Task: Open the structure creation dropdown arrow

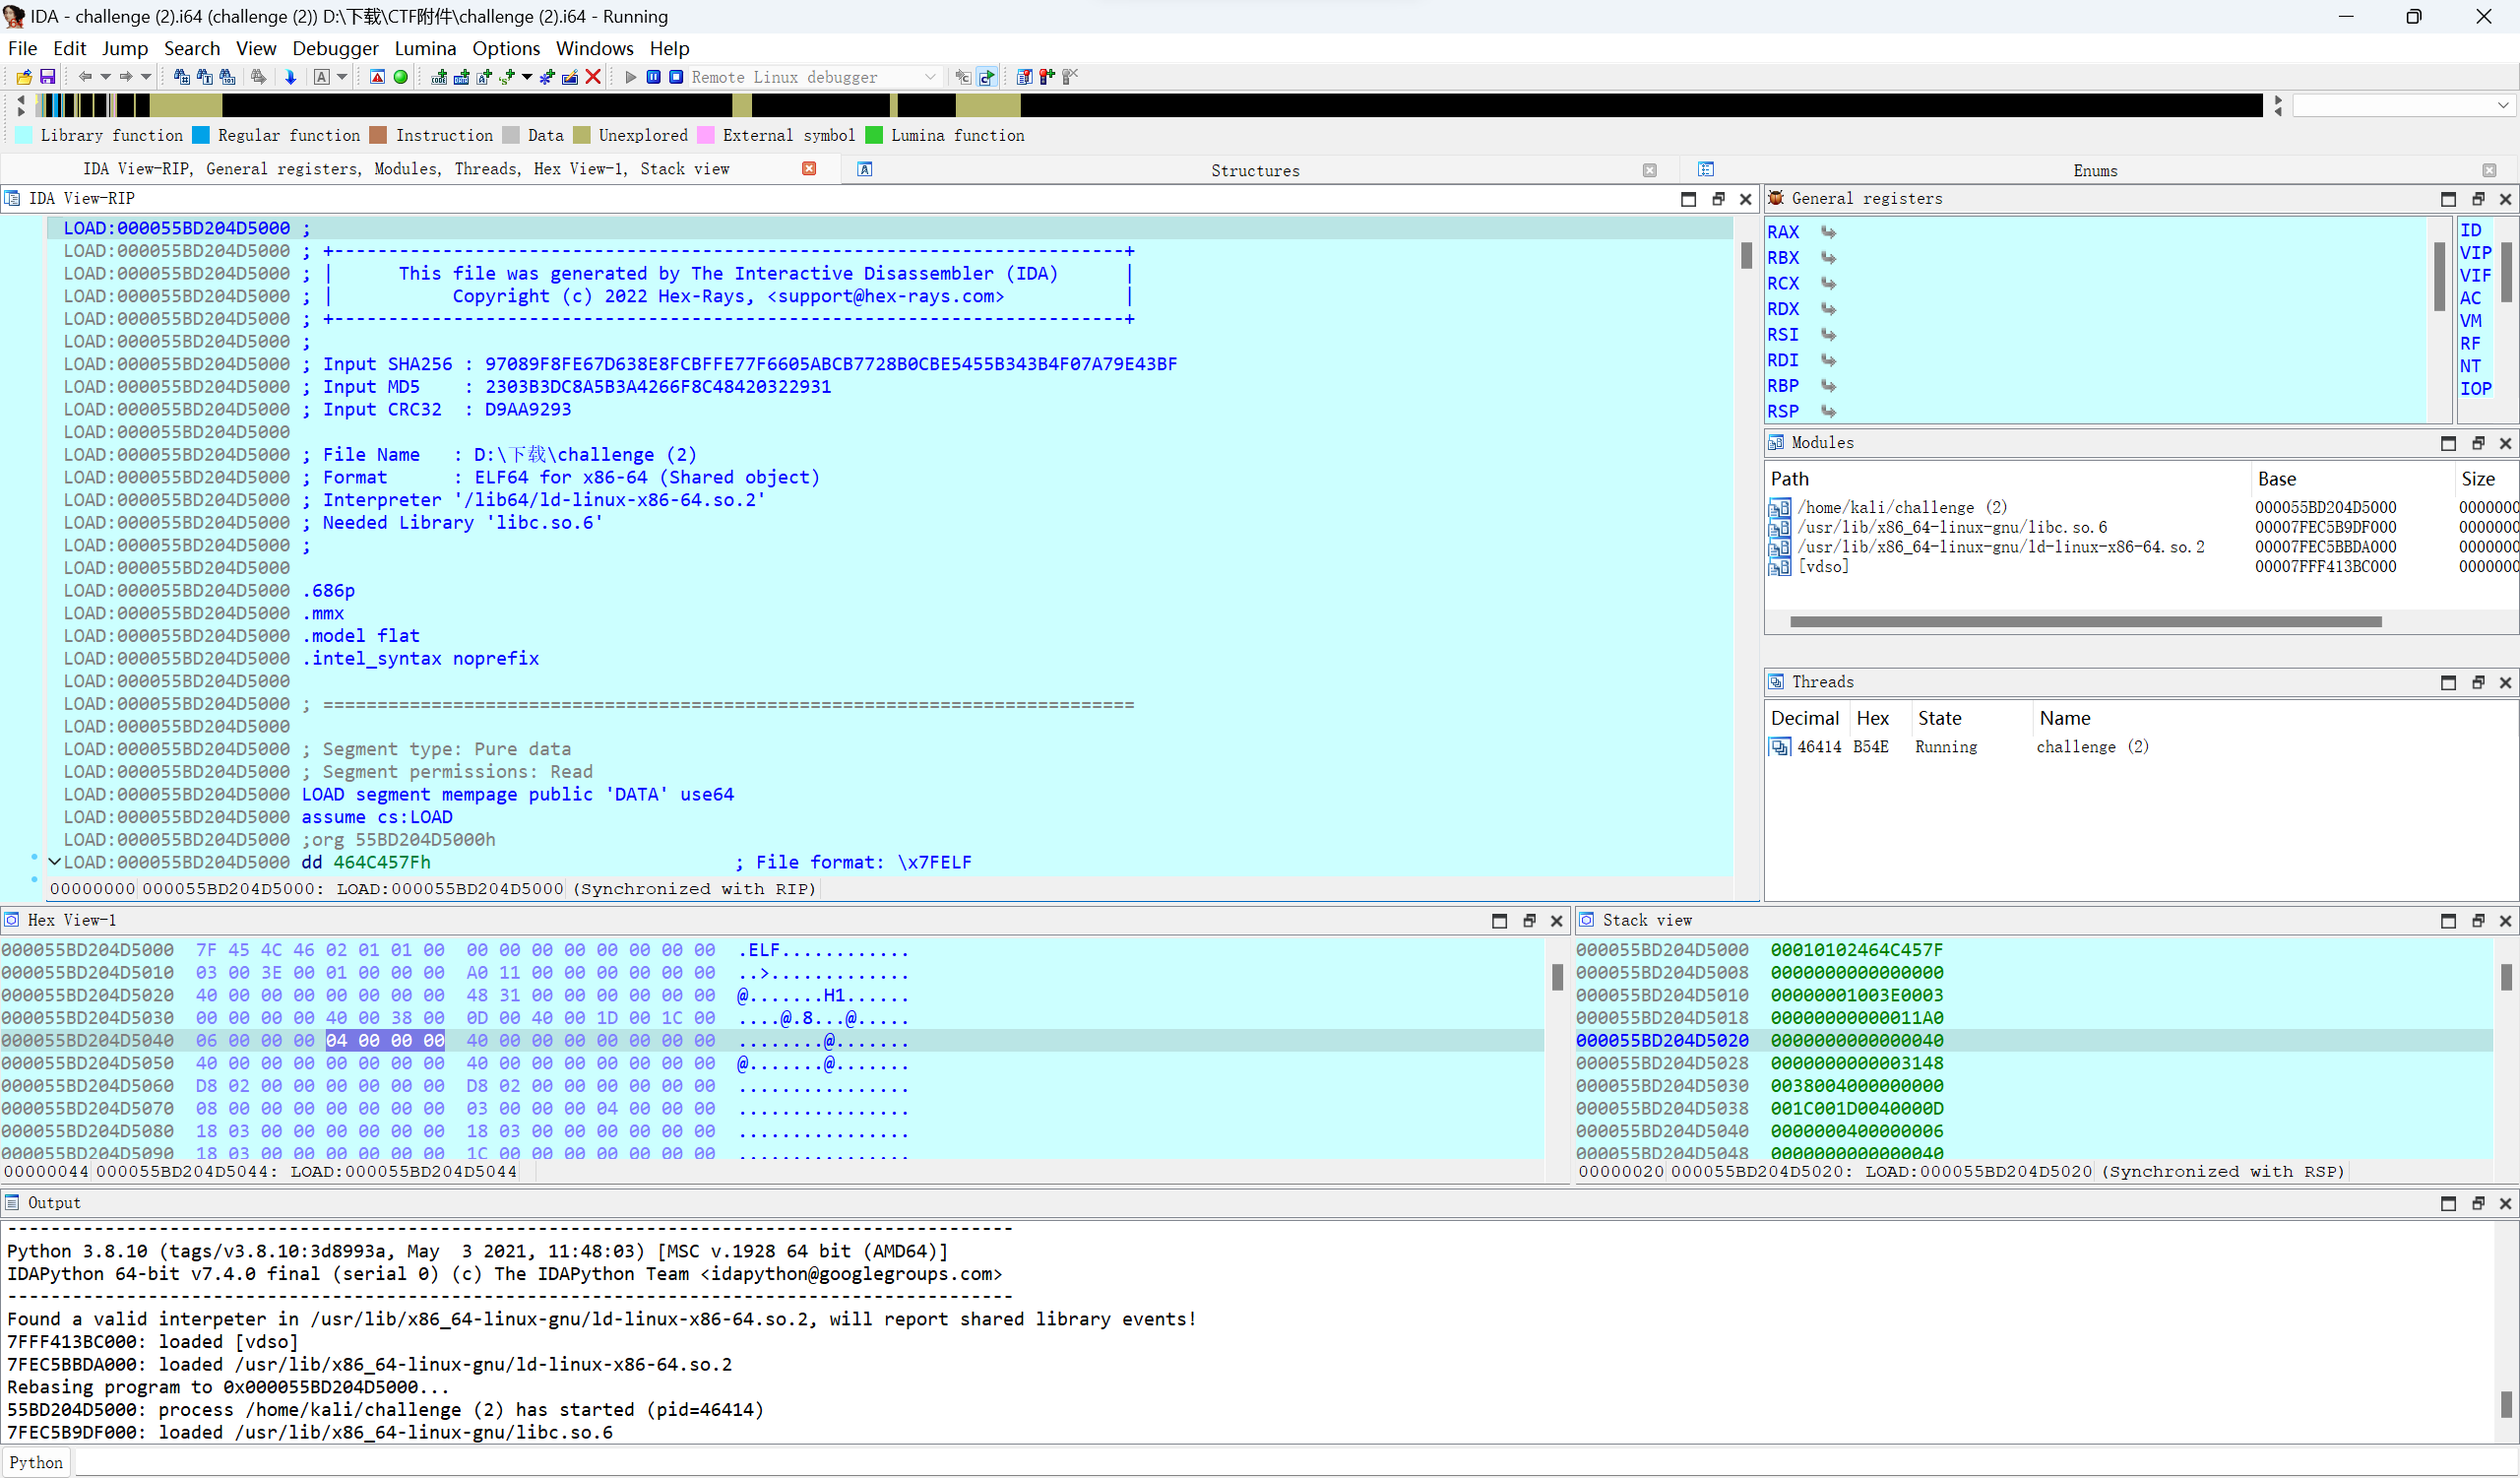Action: pos(527,77)
